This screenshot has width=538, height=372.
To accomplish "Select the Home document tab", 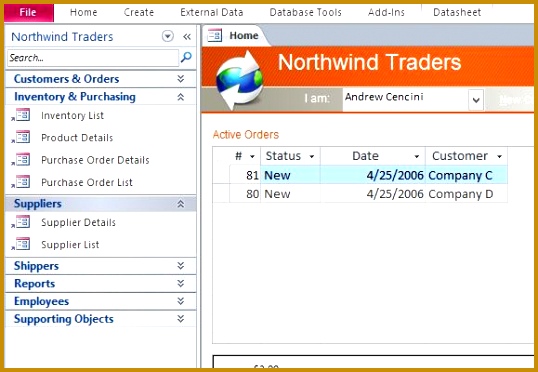I will (x=236, y=35).
